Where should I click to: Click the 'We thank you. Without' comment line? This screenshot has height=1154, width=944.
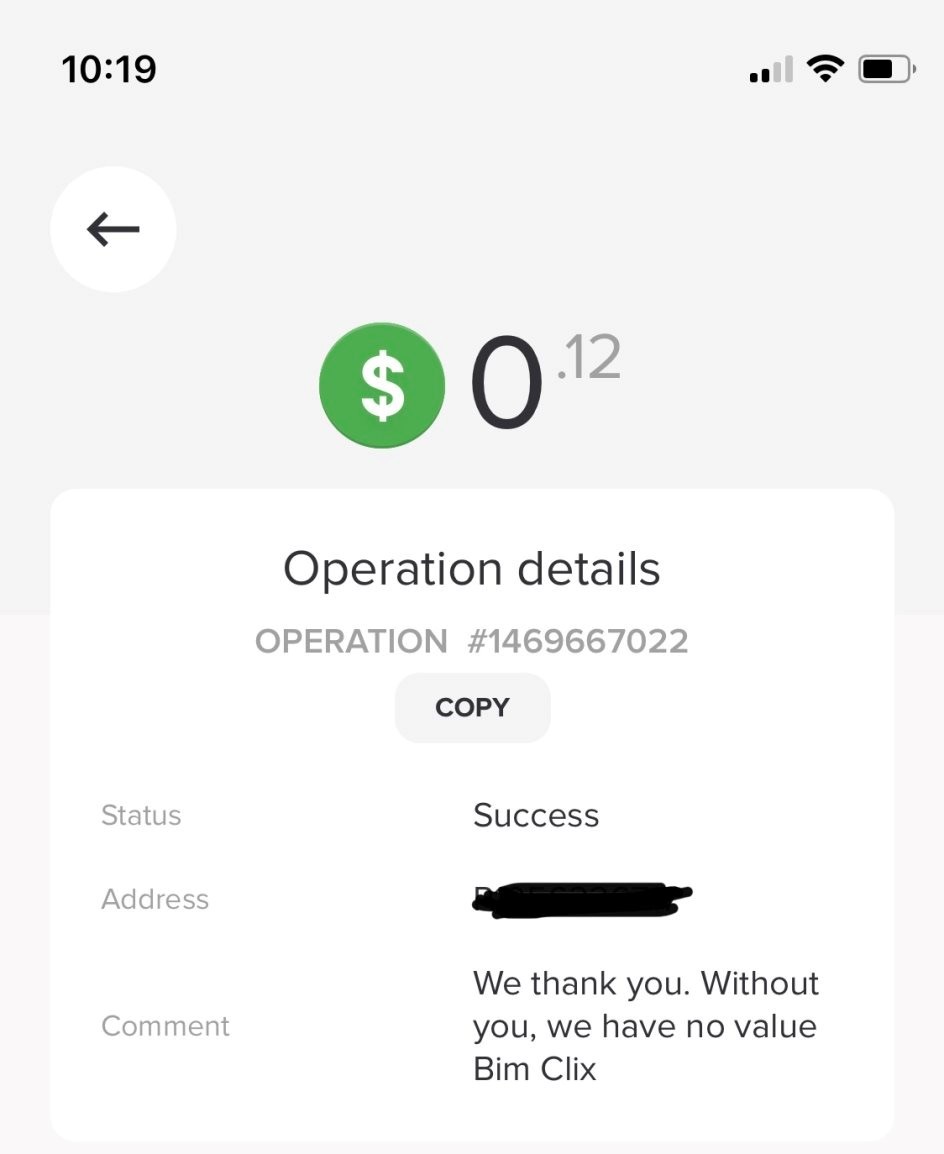[646, 983]
